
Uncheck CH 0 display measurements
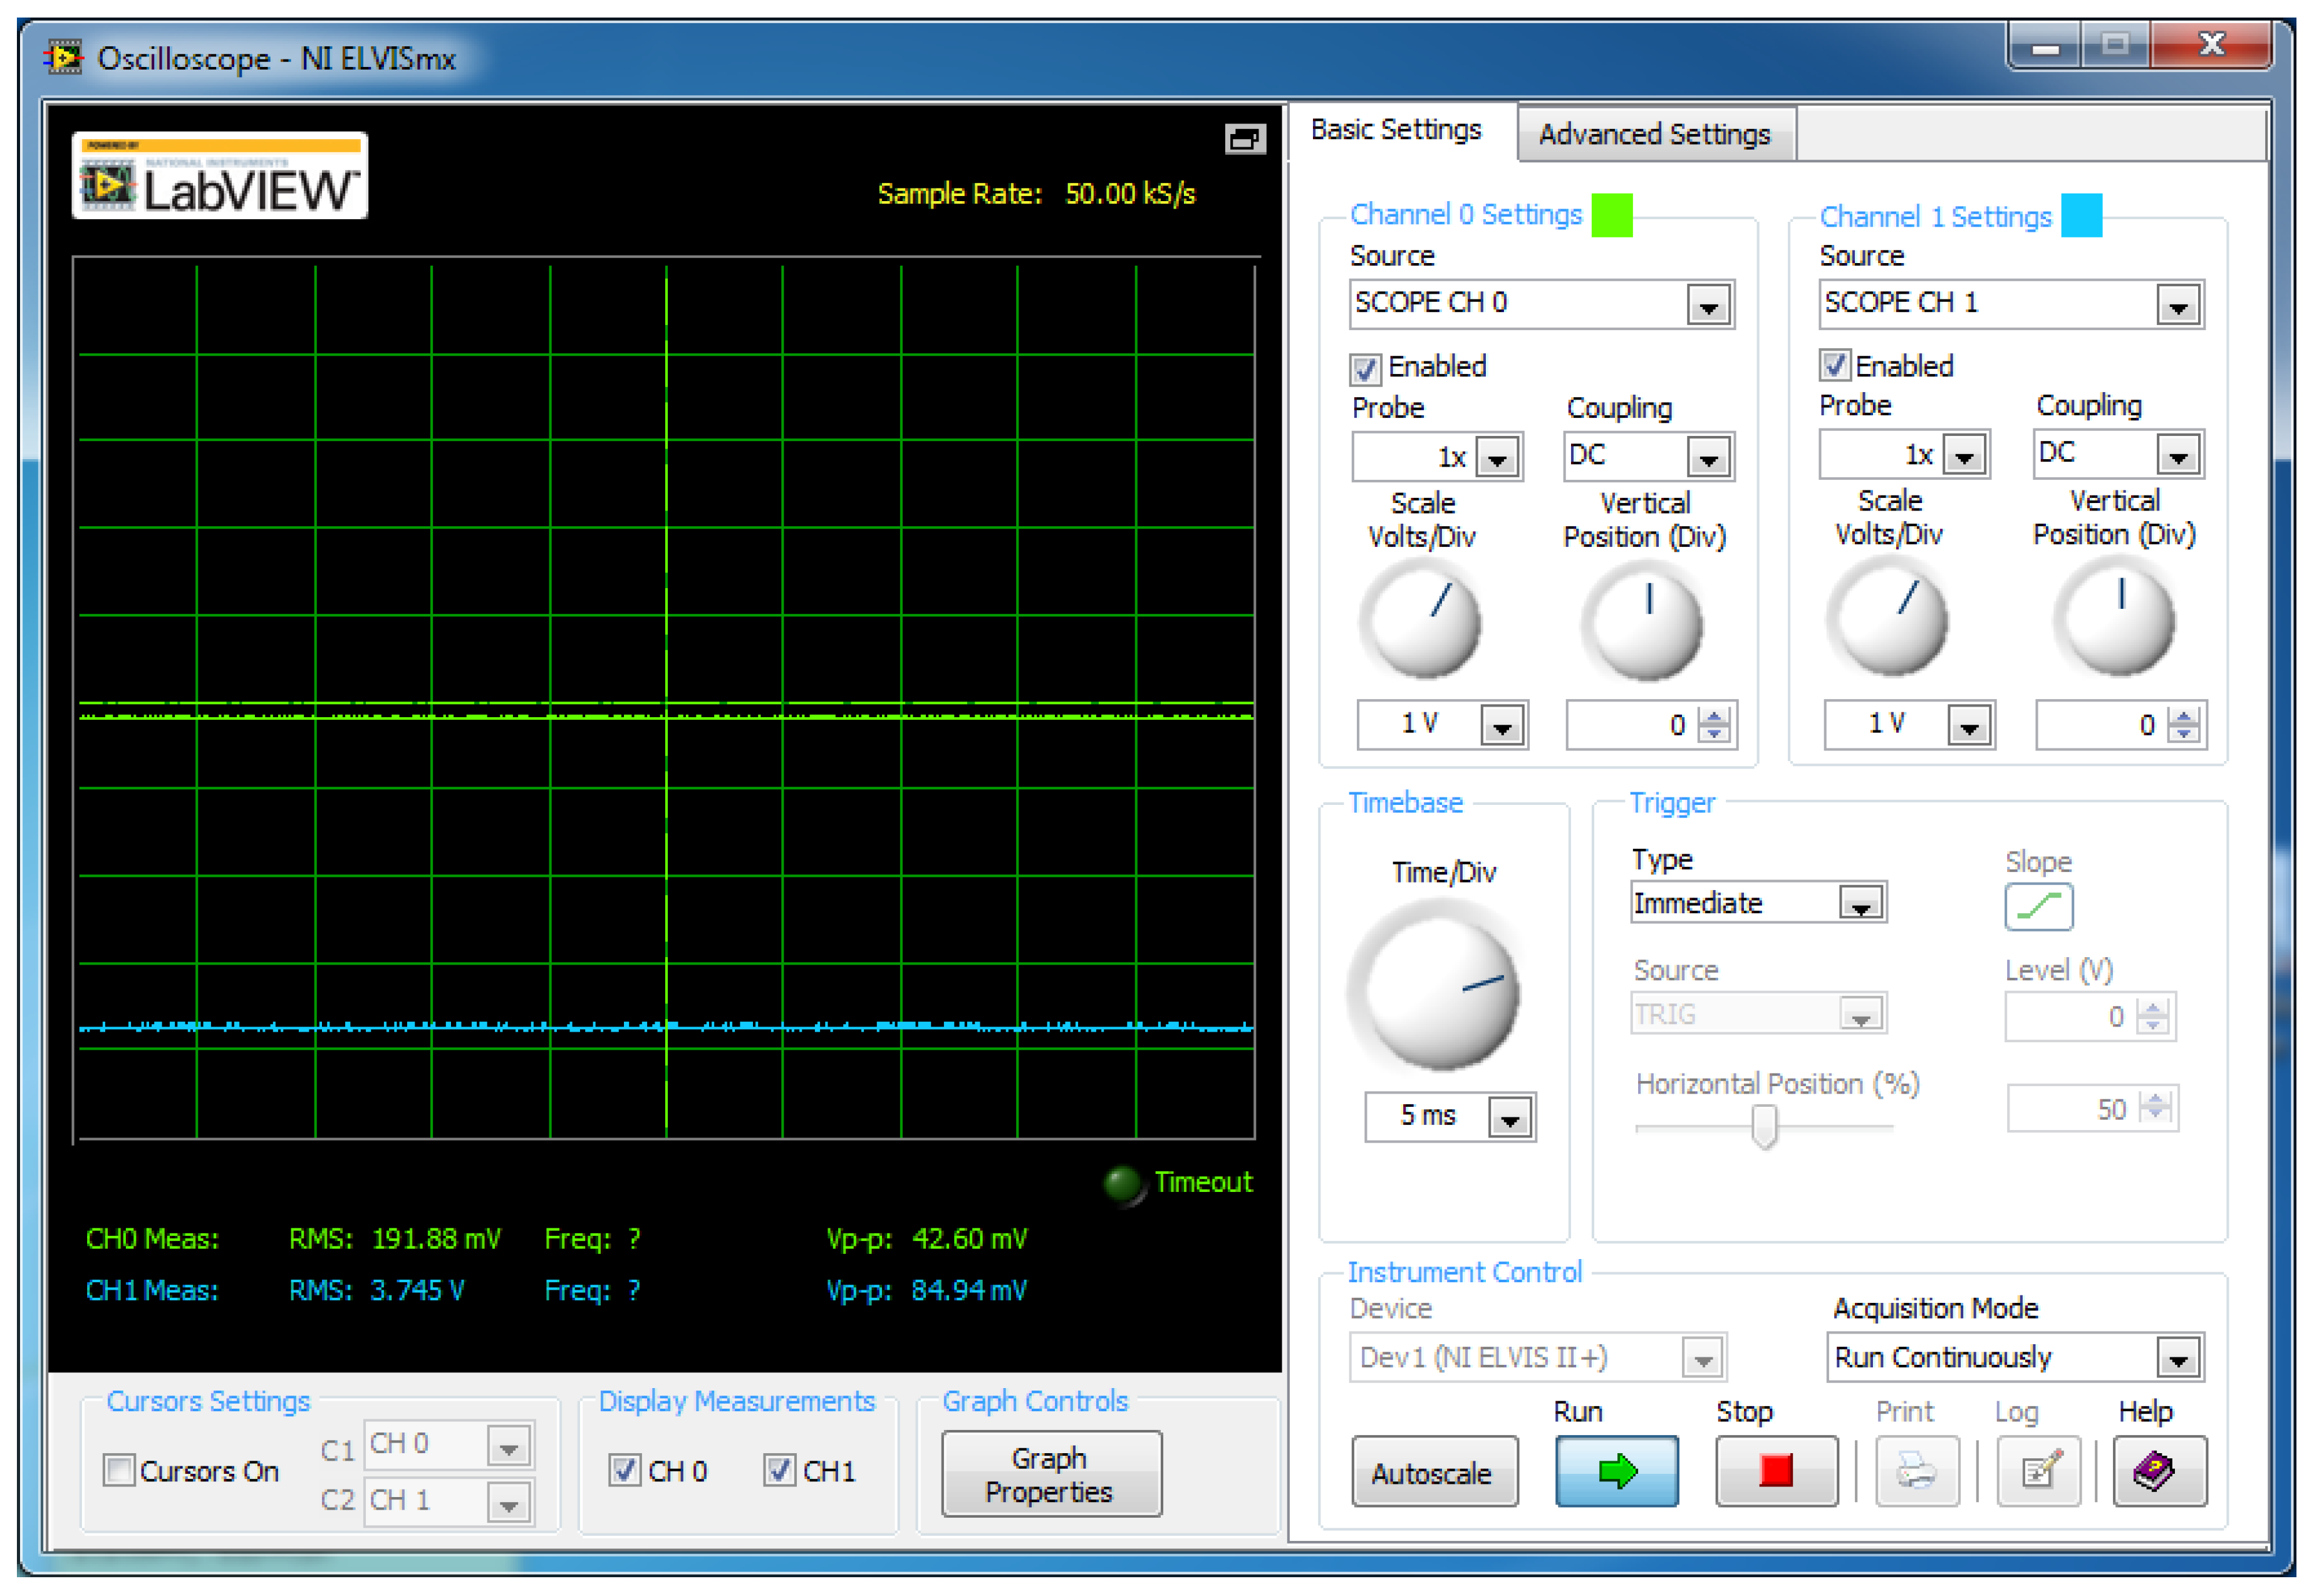(x=625, y=1471)
